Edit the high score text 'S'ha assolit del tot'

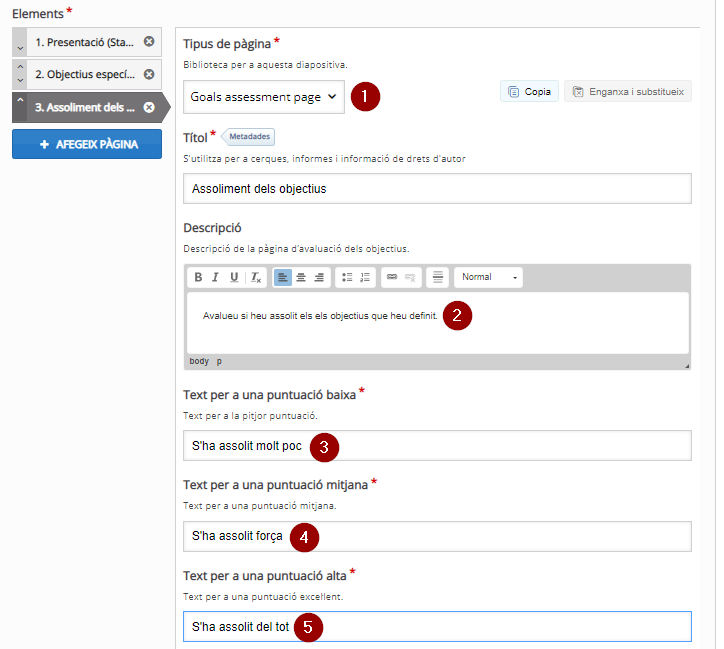pyautogui.click(x=437, y=626)
